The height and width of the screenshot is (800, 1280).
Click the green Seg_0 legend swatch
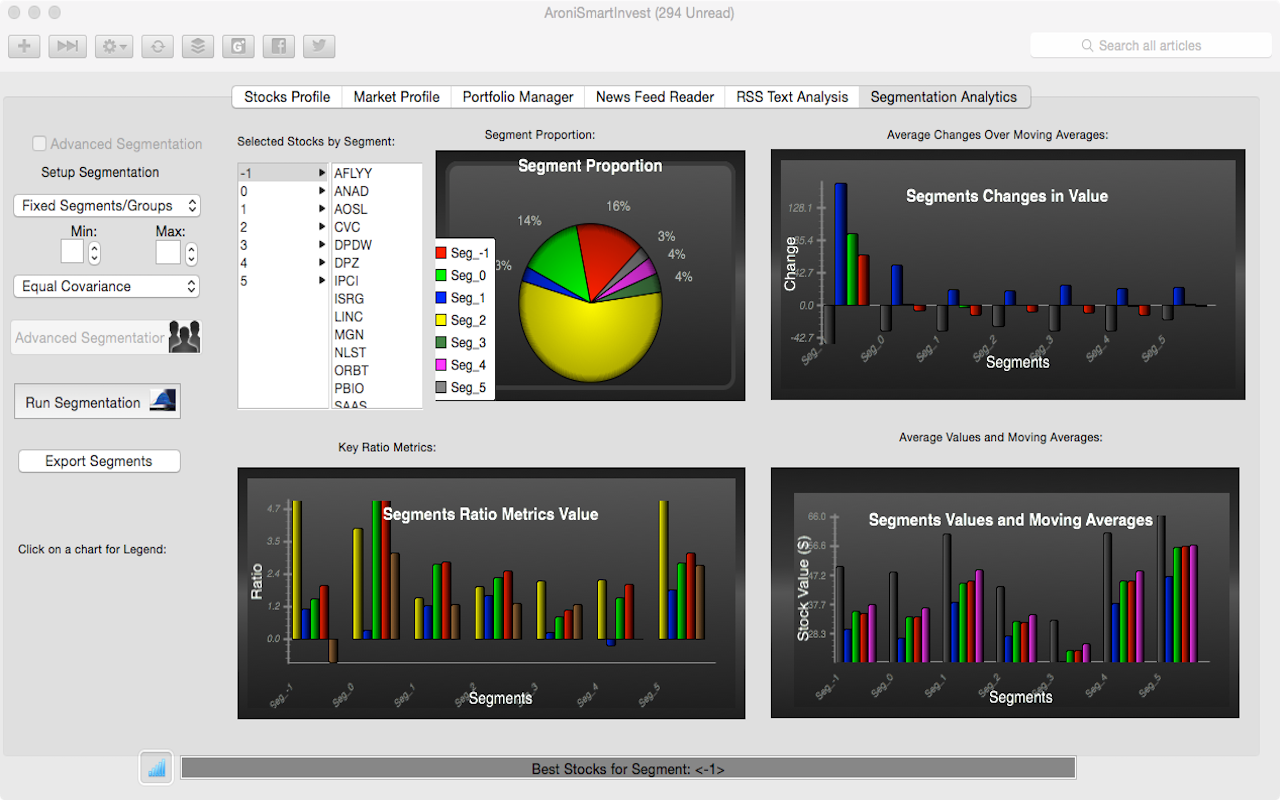point(441,275)
